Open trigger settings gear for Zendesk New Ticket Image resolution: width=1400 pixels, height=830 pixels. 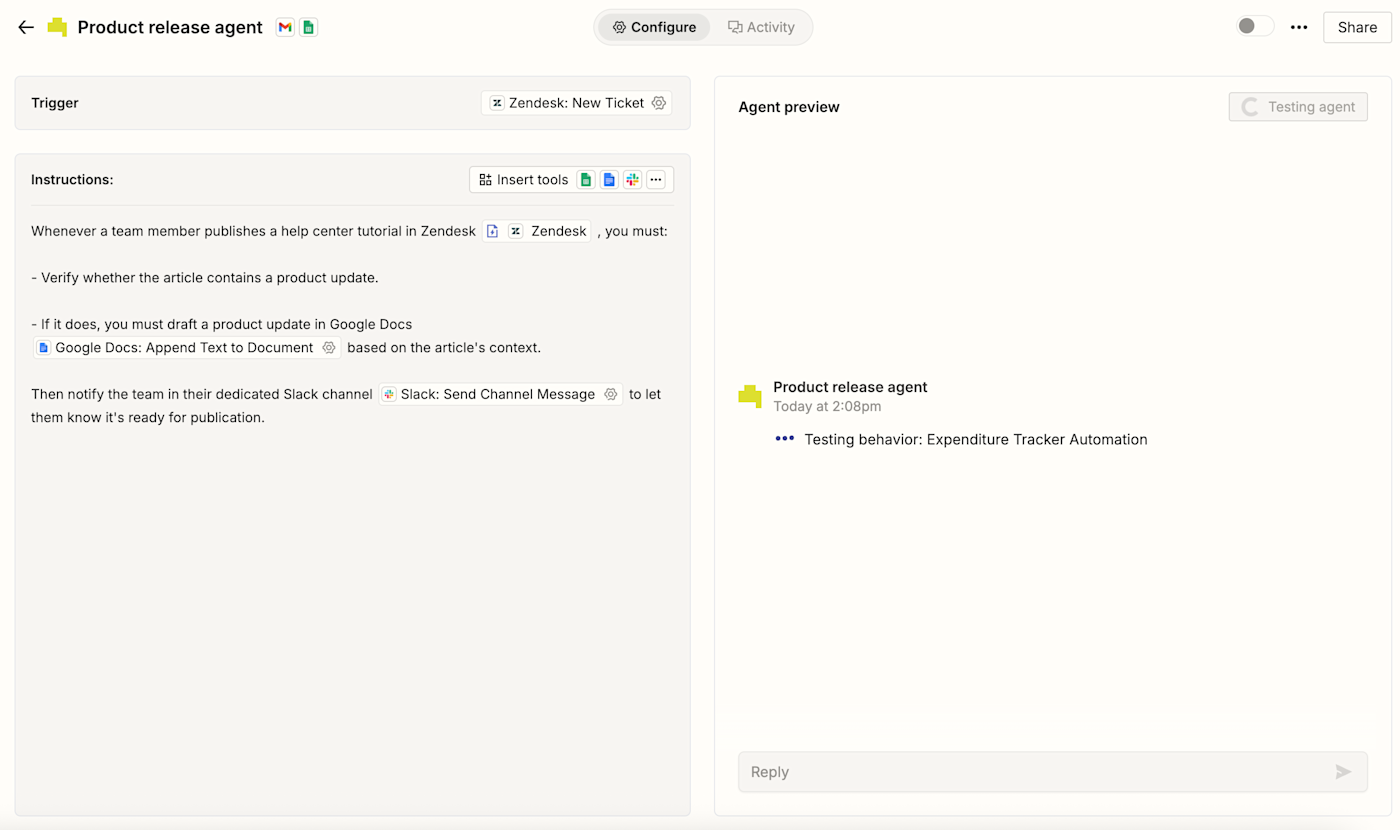pos(659,103)
